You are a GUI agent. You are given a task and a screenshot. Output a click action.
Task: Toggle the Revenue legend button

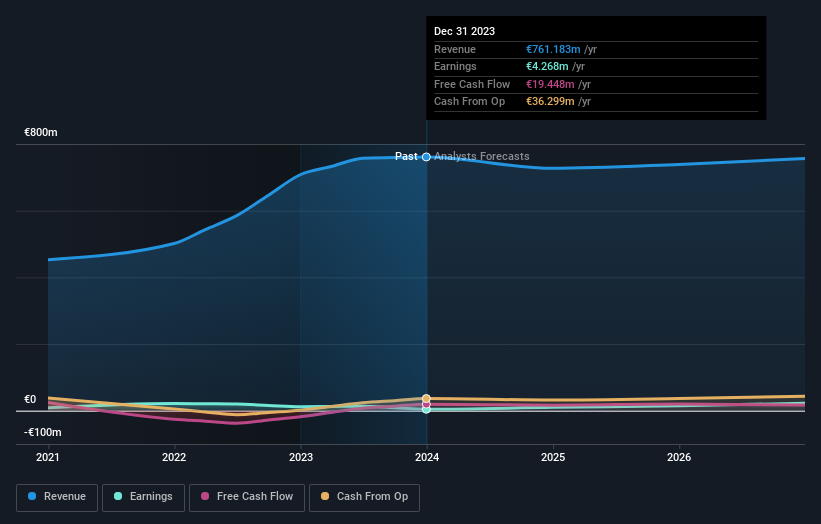click(x=57, y=497)
